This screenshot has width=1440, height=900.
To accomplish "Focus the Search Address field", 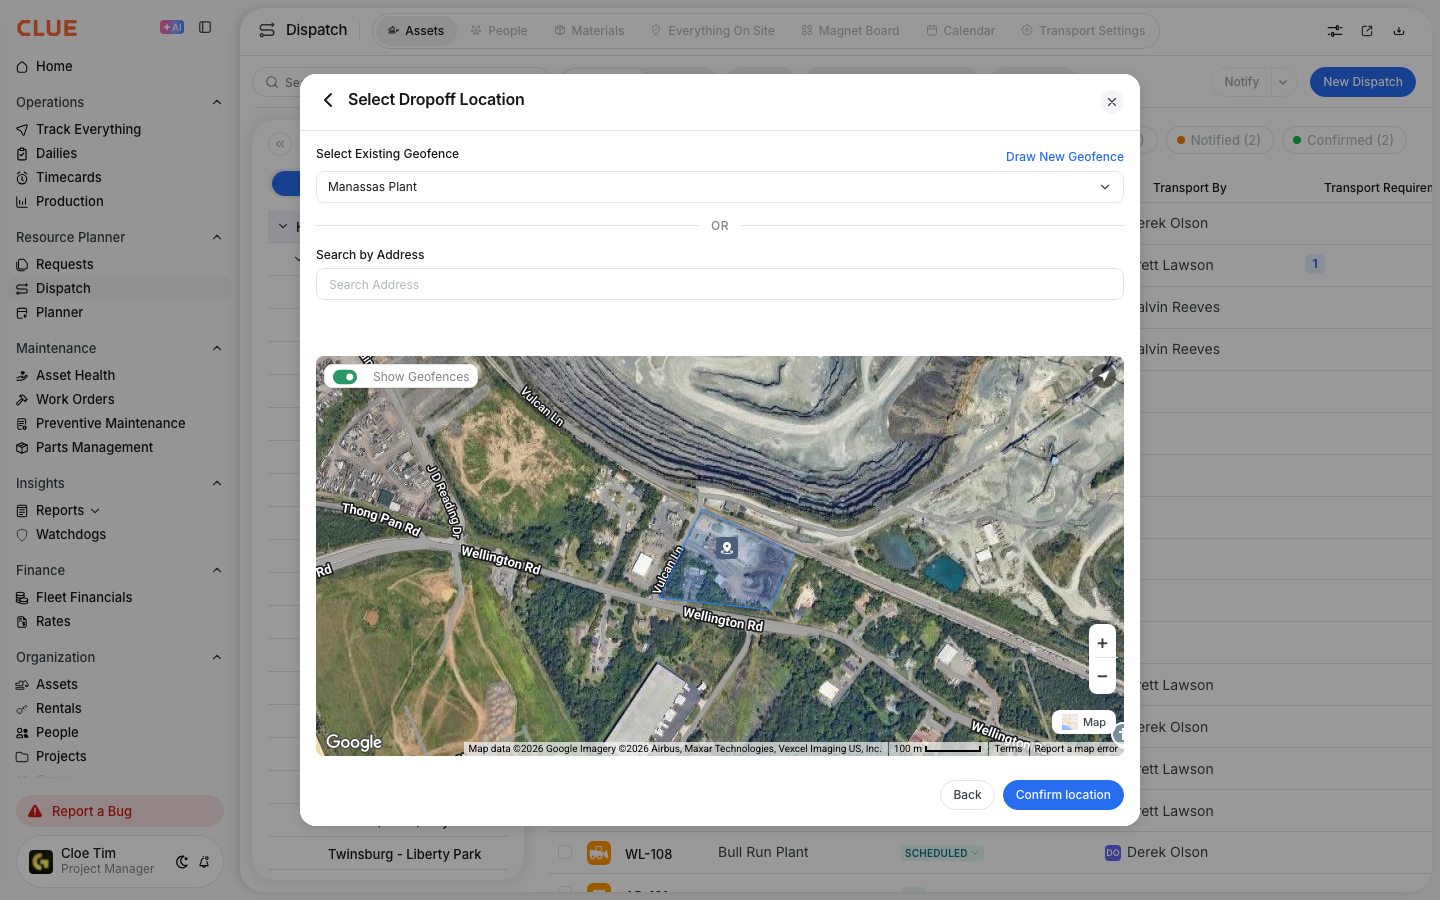I will (720, 285).
